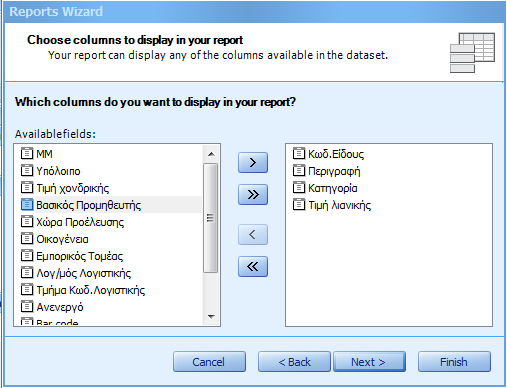Click the remove all fields double-arrow button
Viewport: 507px width, 388px height.
[x=253, y=266]
